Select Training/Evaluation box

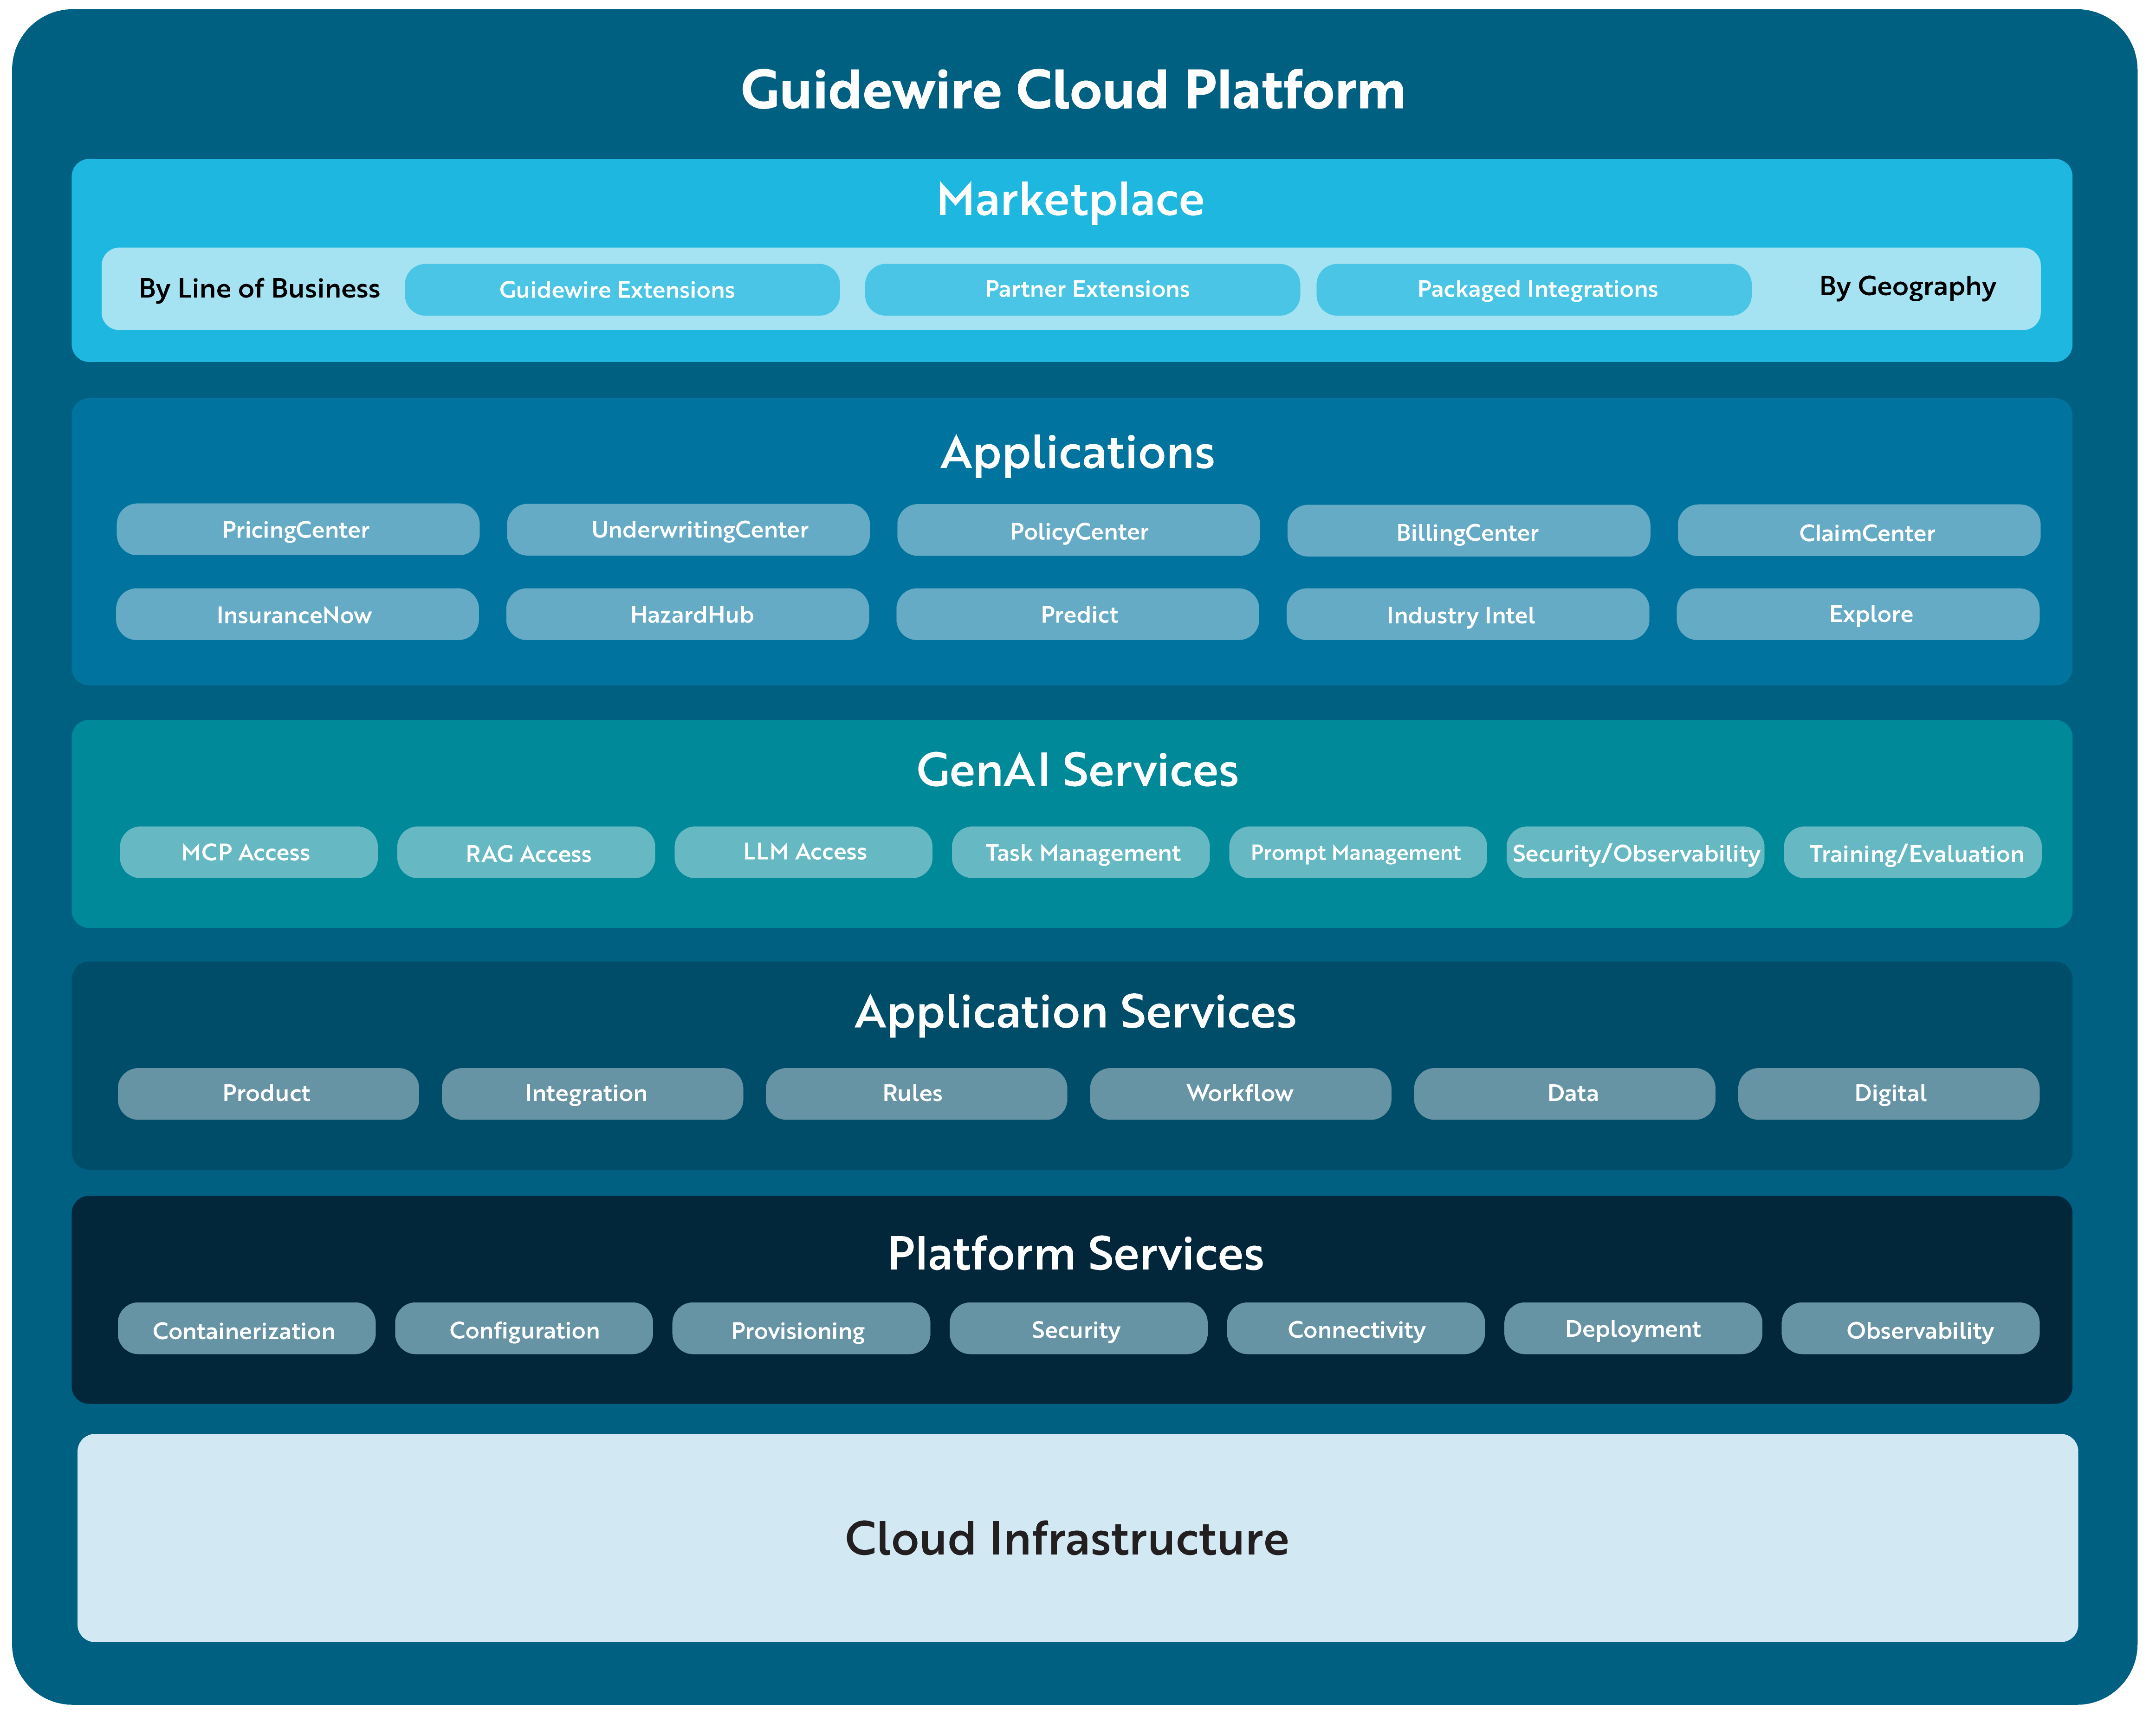point(1912,852)
